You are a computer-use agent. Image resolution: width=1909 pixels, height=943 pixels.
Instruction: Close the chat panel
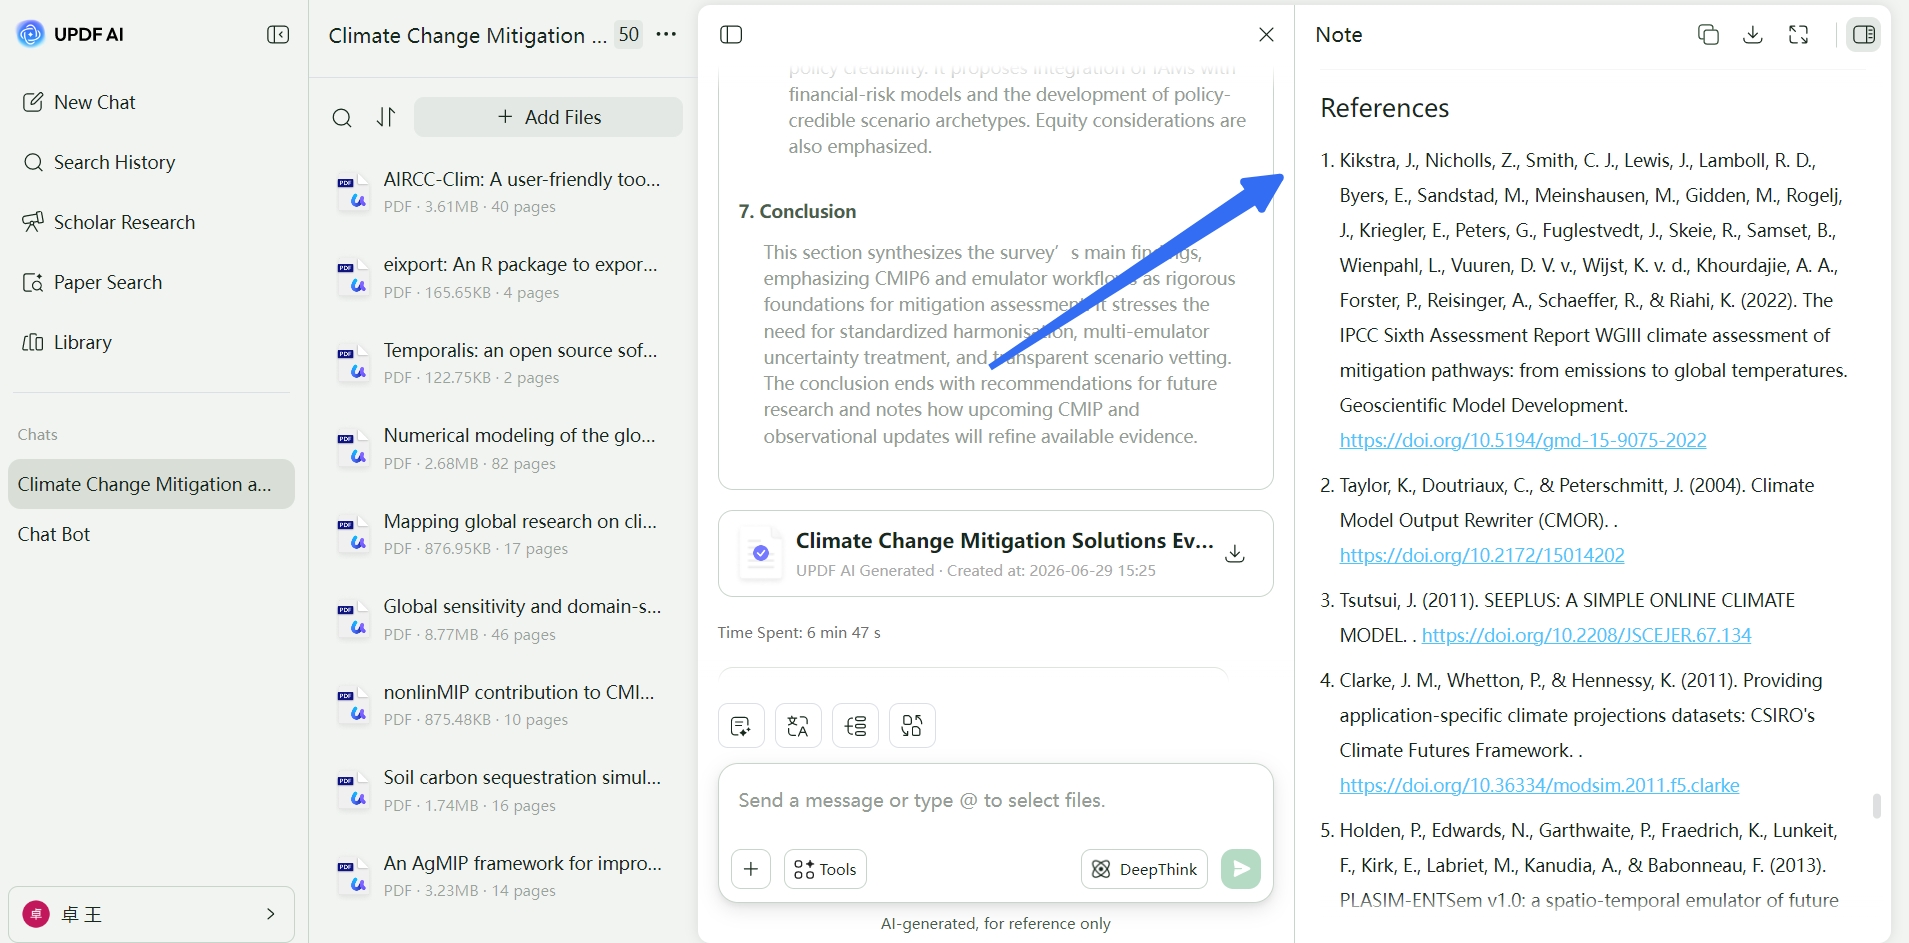pyautogui.click(x=1266, y=35)
